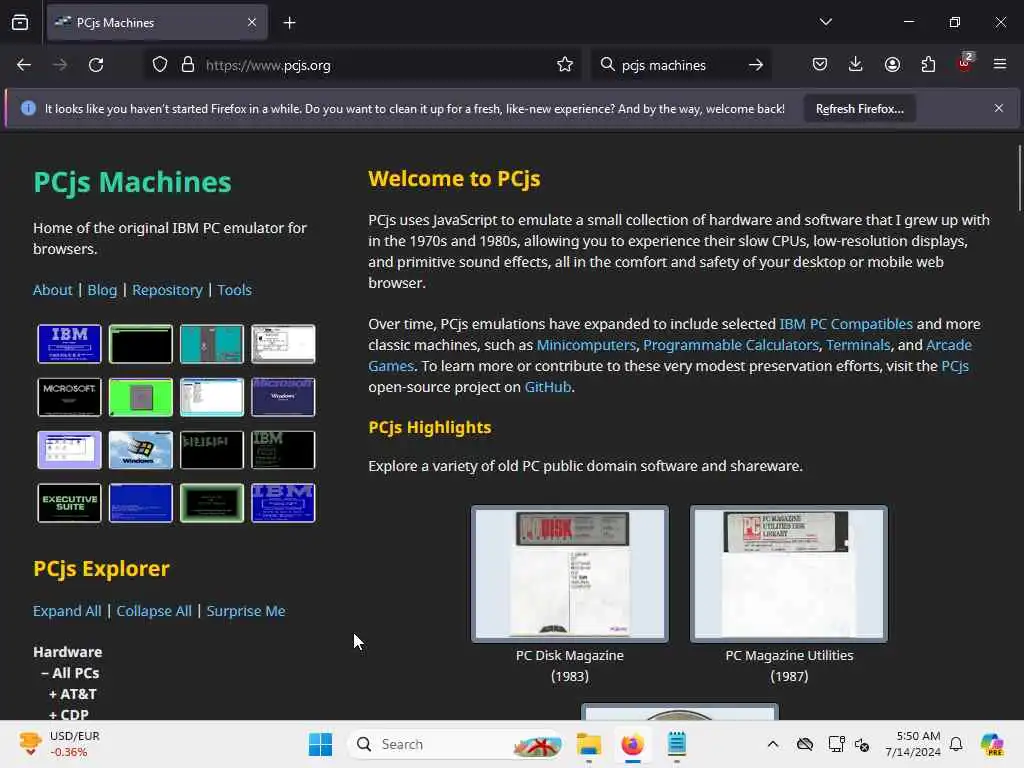Open the Windows Start menu
The height and width of the screenshot is (768, 1024).
pyautogui.click(x=320, y=744)
